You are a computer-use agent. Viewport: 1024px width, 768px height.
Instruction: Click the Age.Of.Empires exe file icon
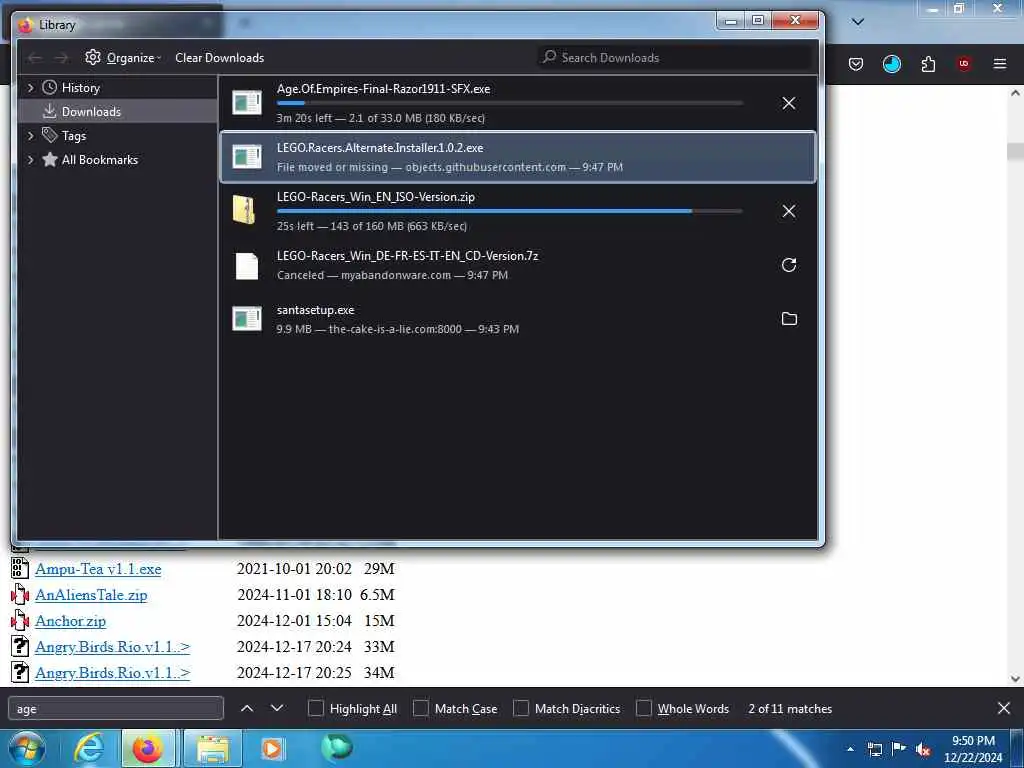247,103
